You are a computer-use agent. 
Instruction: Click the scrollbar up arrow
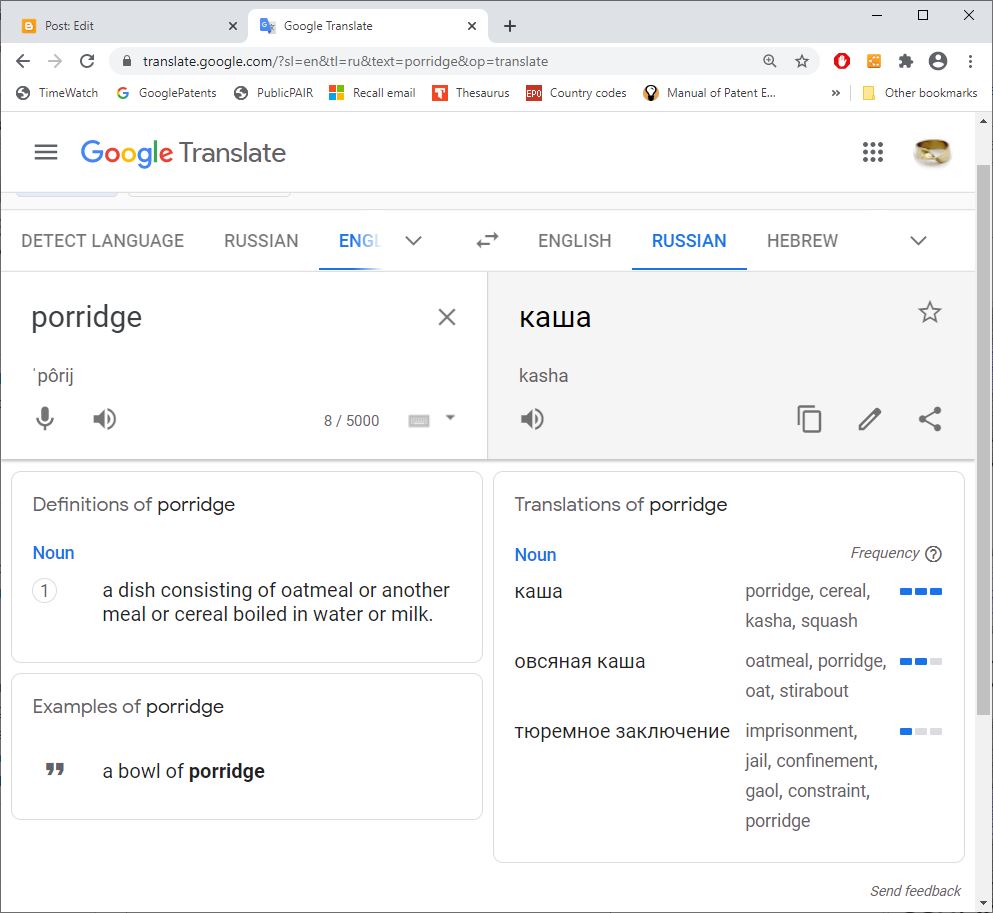pyautogui.click(x=983, y=120)
